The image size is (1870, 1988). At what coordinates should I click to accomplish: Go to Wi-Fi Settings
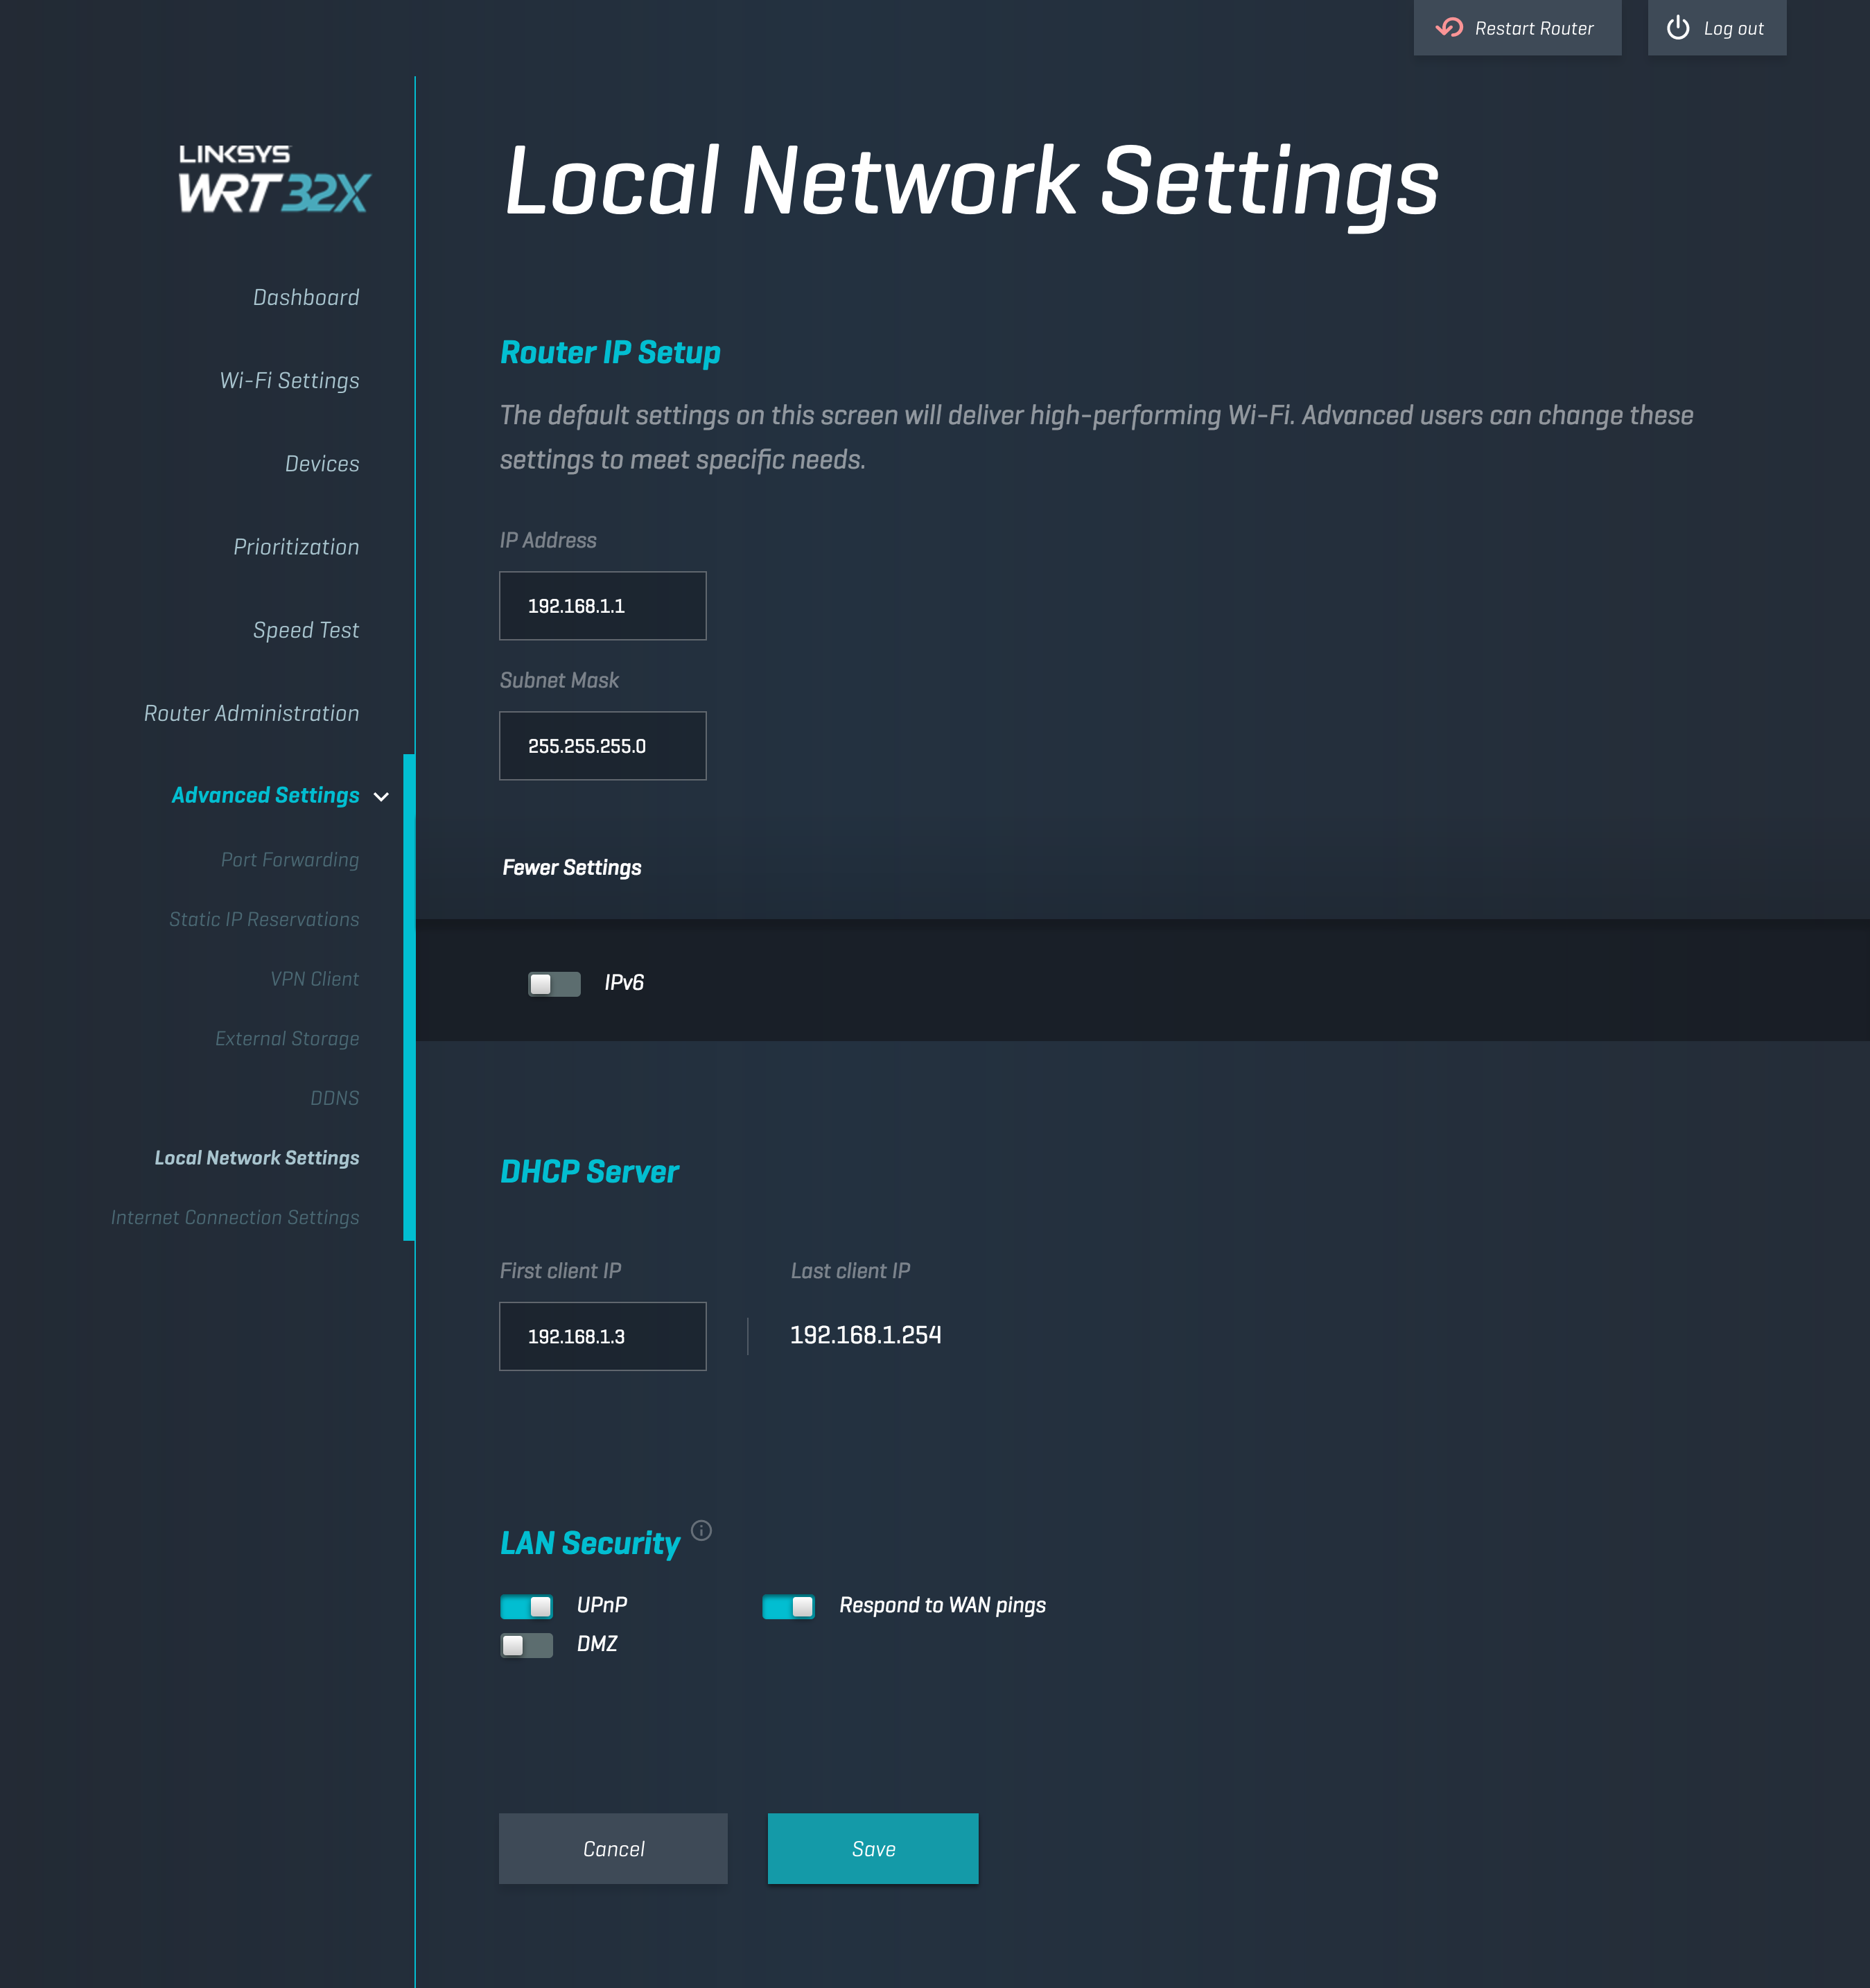[289, 381]
